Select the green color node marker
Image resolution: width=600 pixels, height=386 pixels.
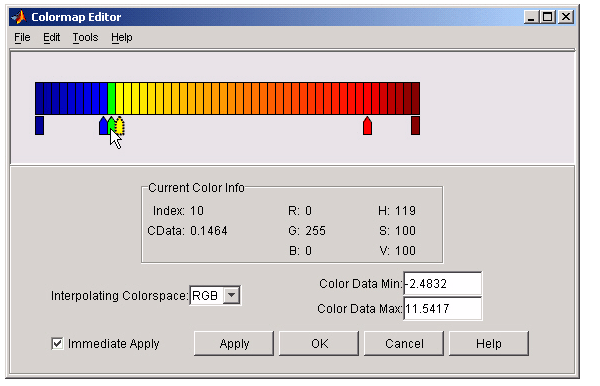111,123
